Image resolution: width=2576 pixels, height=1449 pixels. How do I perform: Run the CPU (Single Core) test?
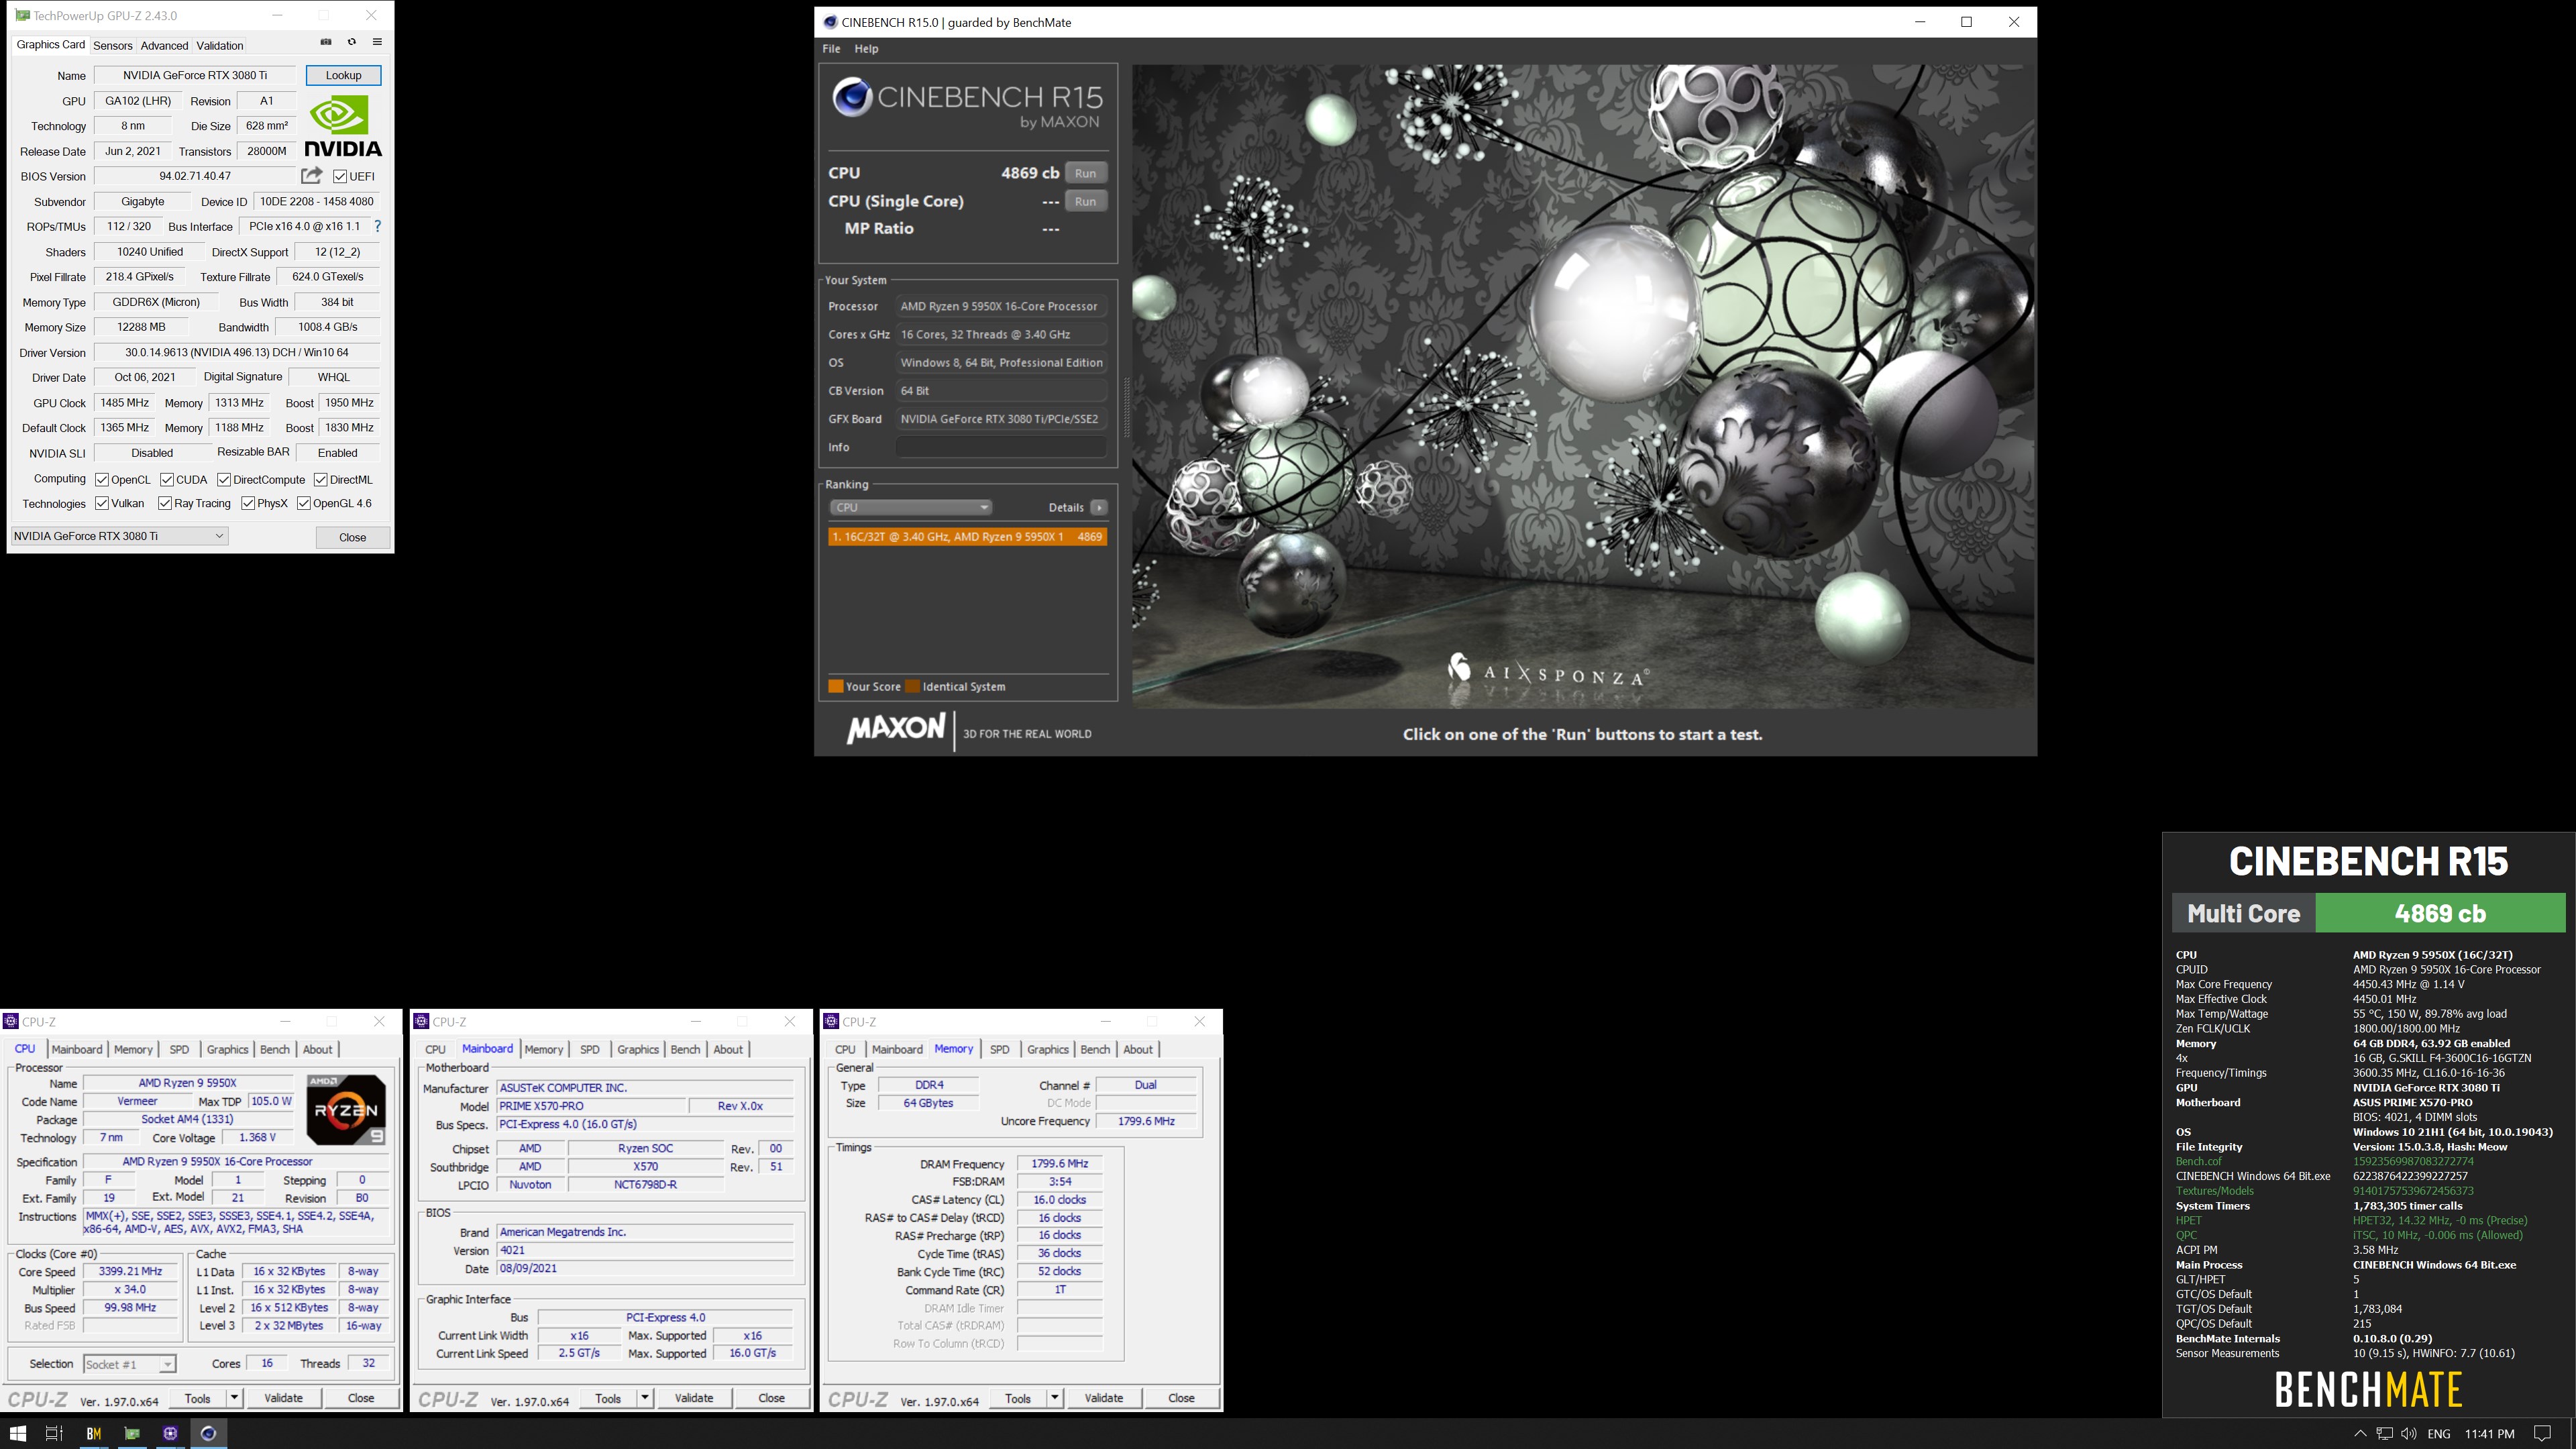point(1085,201)
